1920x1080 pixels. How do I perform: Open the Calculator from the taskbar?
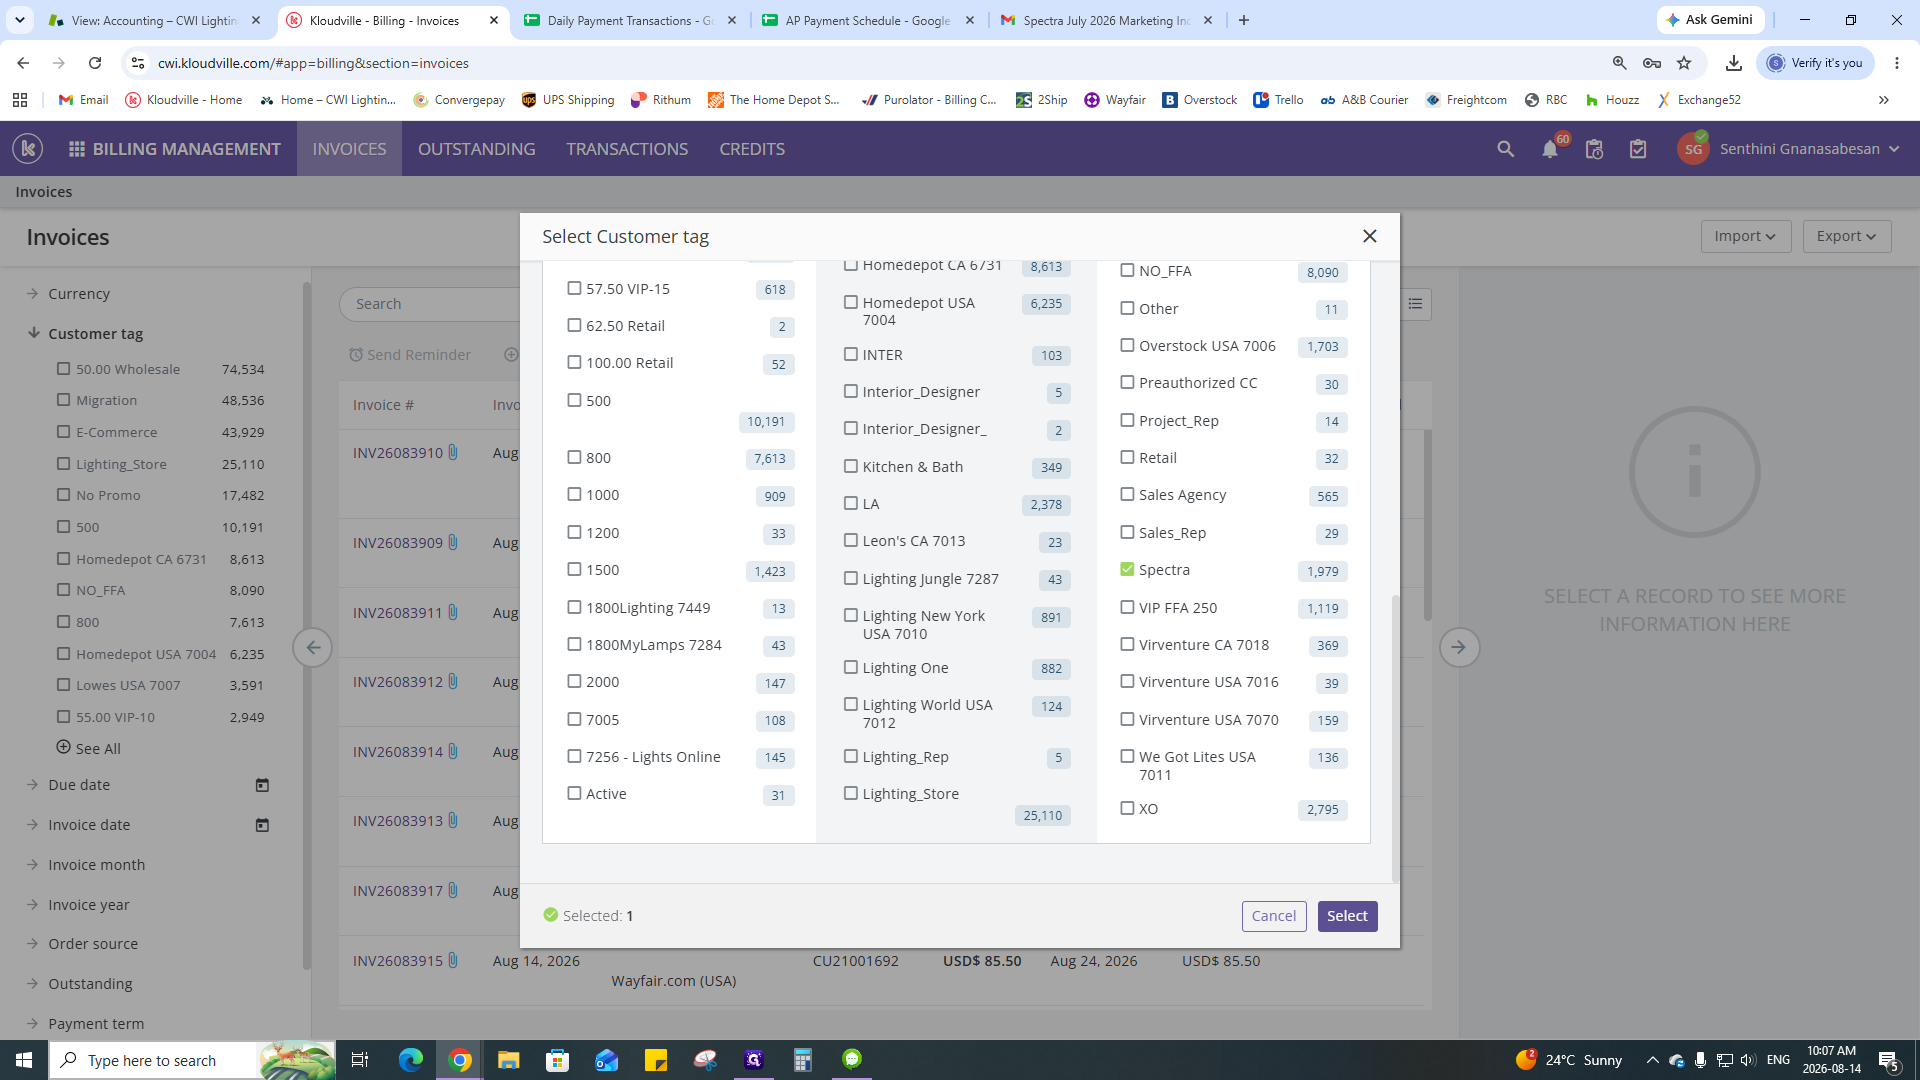click(803, 1060)
